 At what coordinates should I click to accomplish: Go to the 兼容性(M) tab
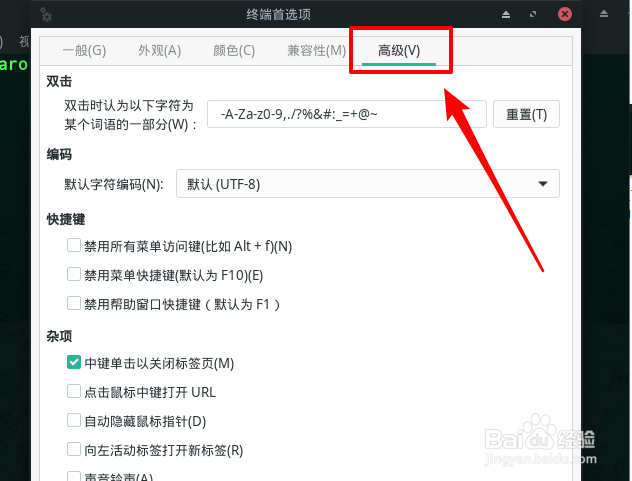(x=316, y=51)
